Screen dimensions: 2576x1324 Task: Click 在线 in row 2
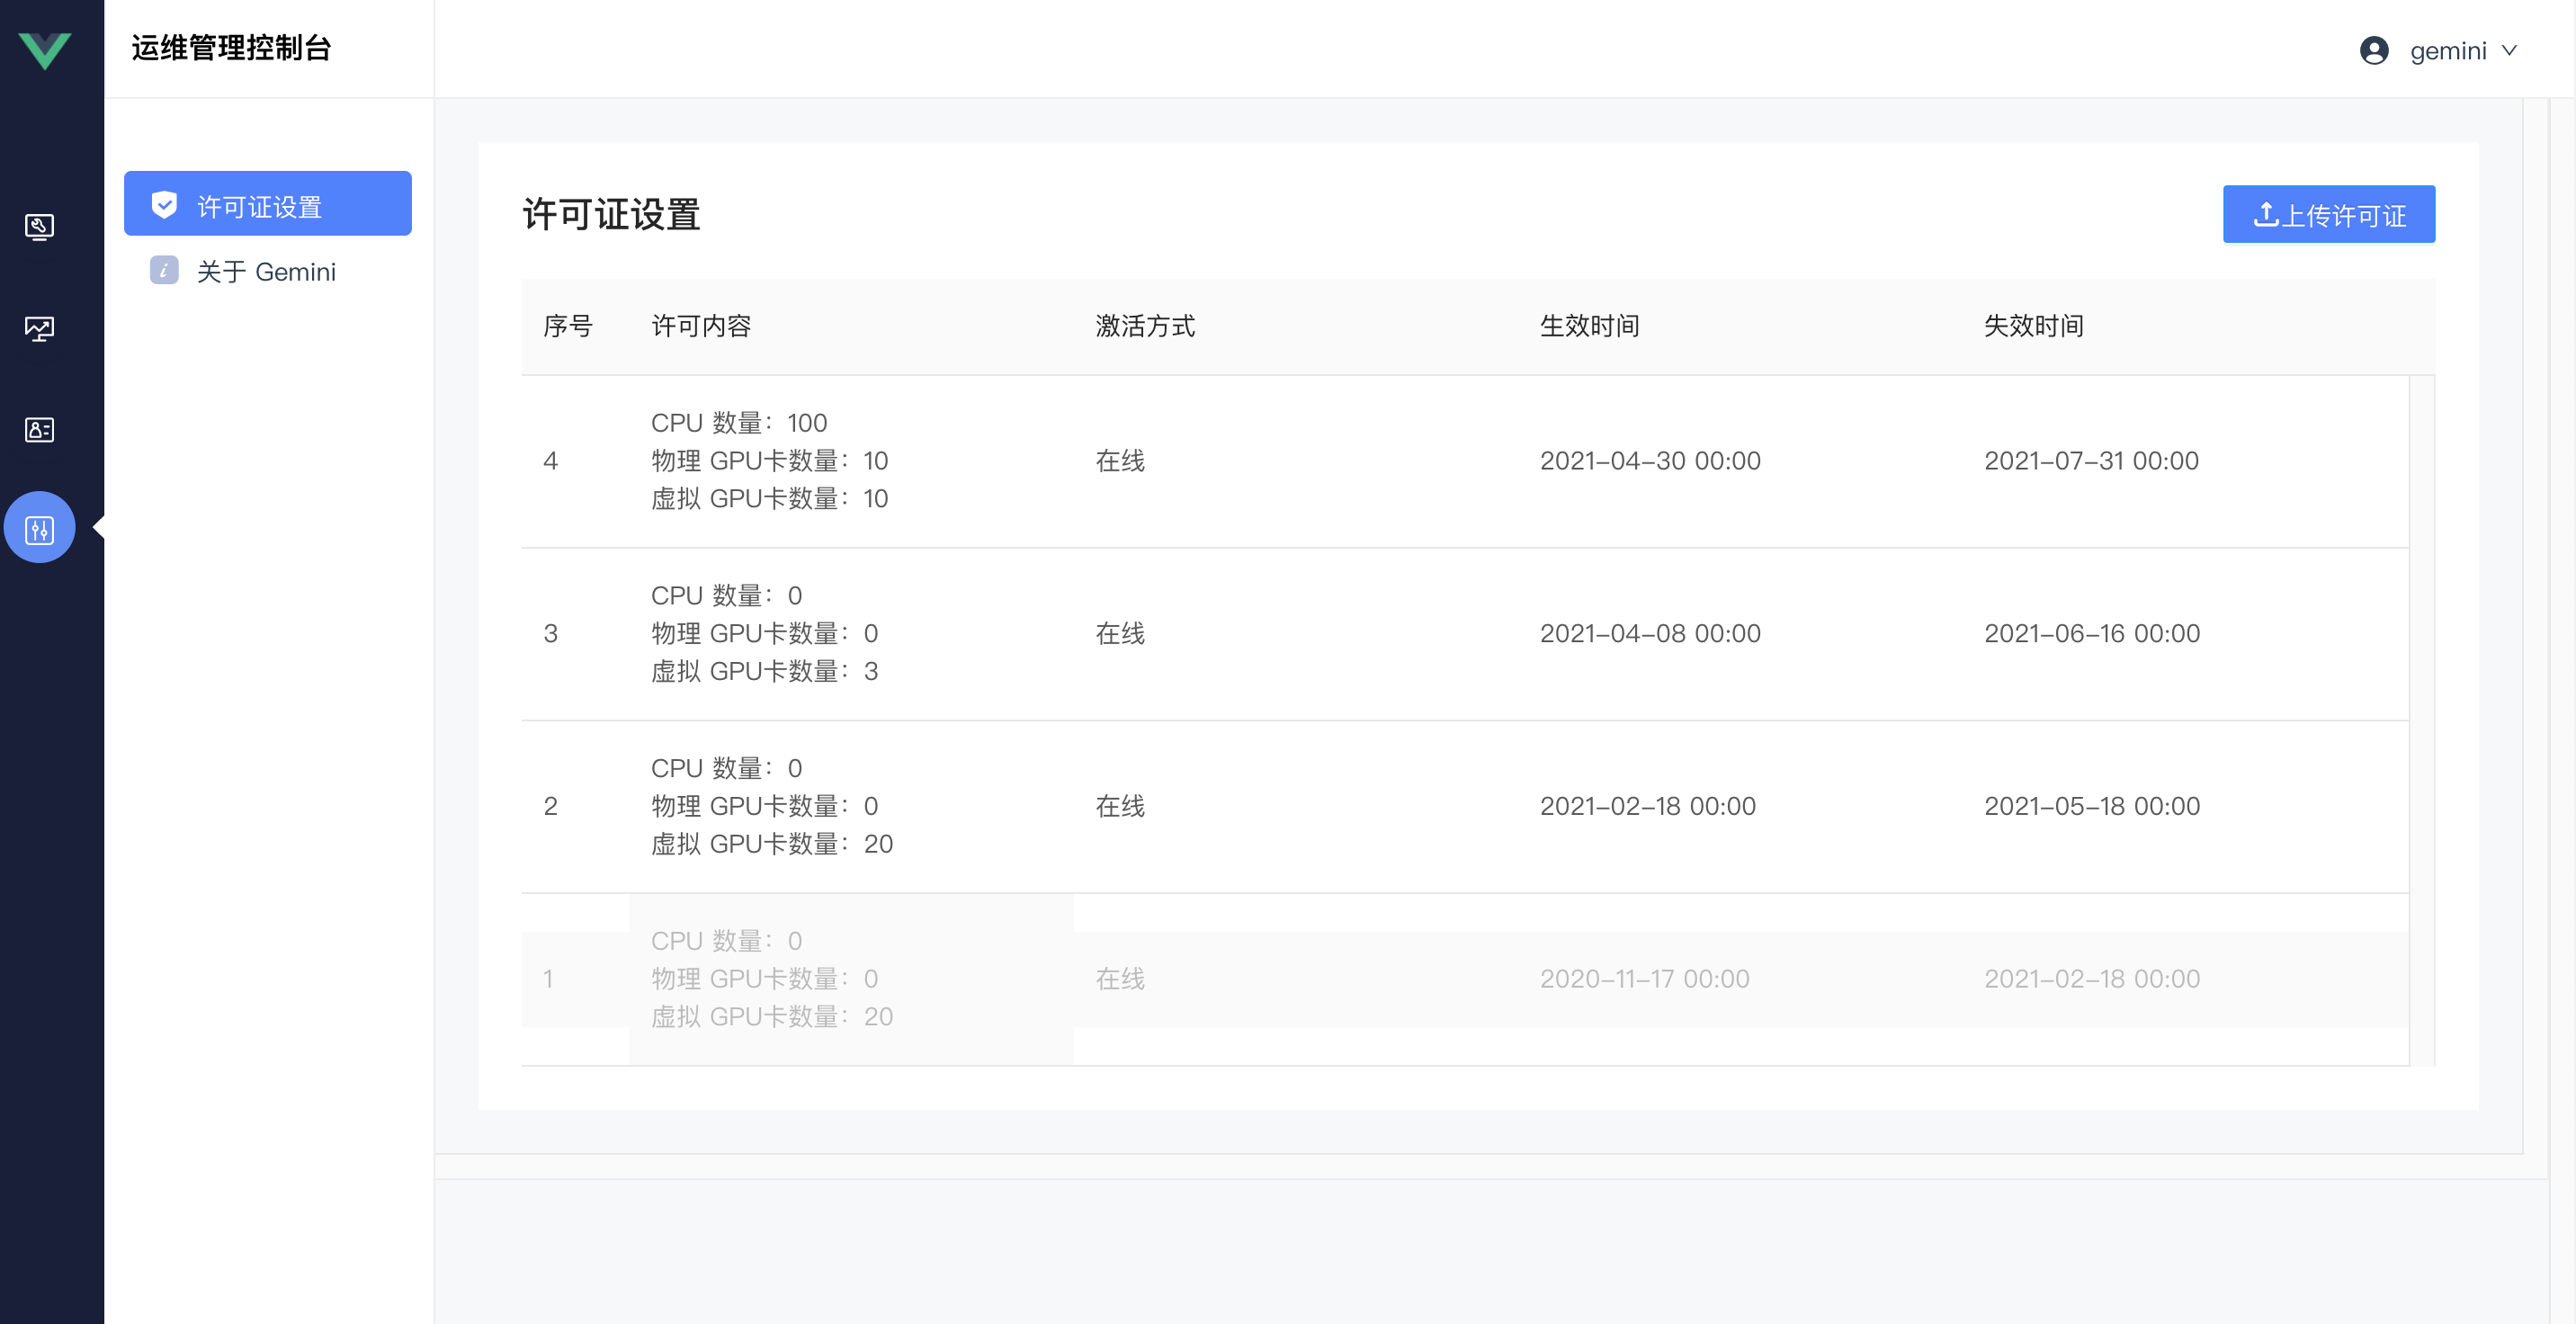click(x=1120, y=807)
